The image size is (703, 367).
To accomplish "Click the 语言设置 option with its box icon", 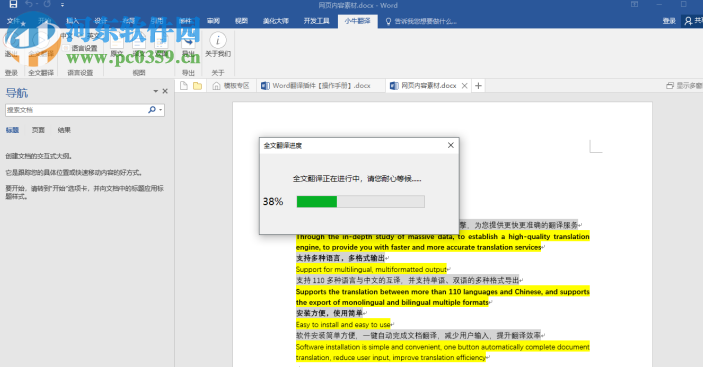I will pyautogui.click(x=80, y=48).
